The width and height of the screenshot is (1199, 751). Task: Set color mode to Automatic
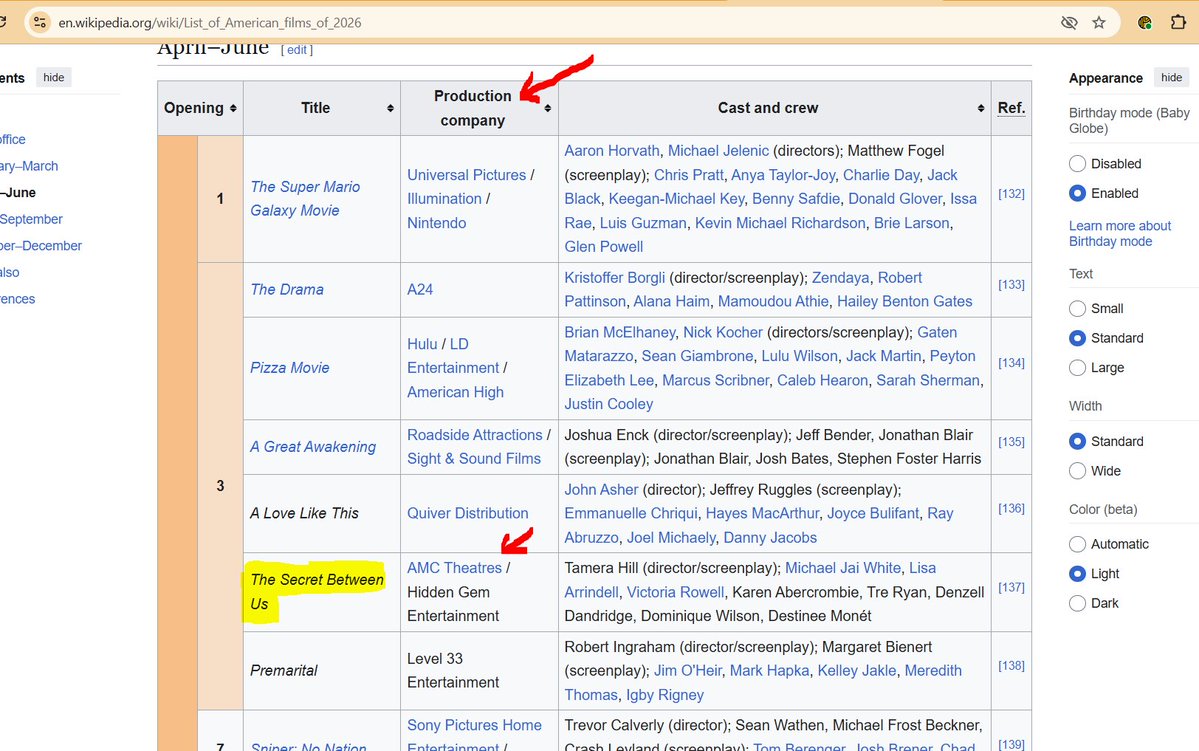click(x=1077, y=545)
